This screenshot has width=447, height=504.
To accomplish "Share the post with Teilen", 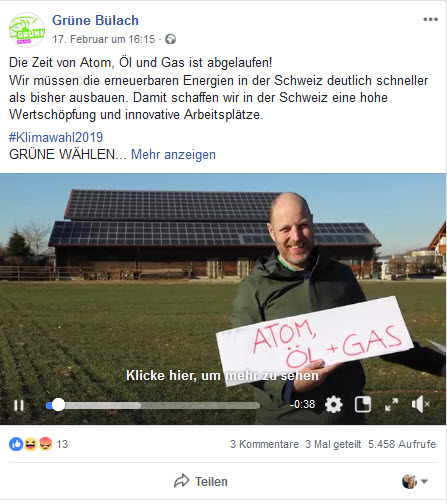I will pyautogui.click(x=201, y=482).
